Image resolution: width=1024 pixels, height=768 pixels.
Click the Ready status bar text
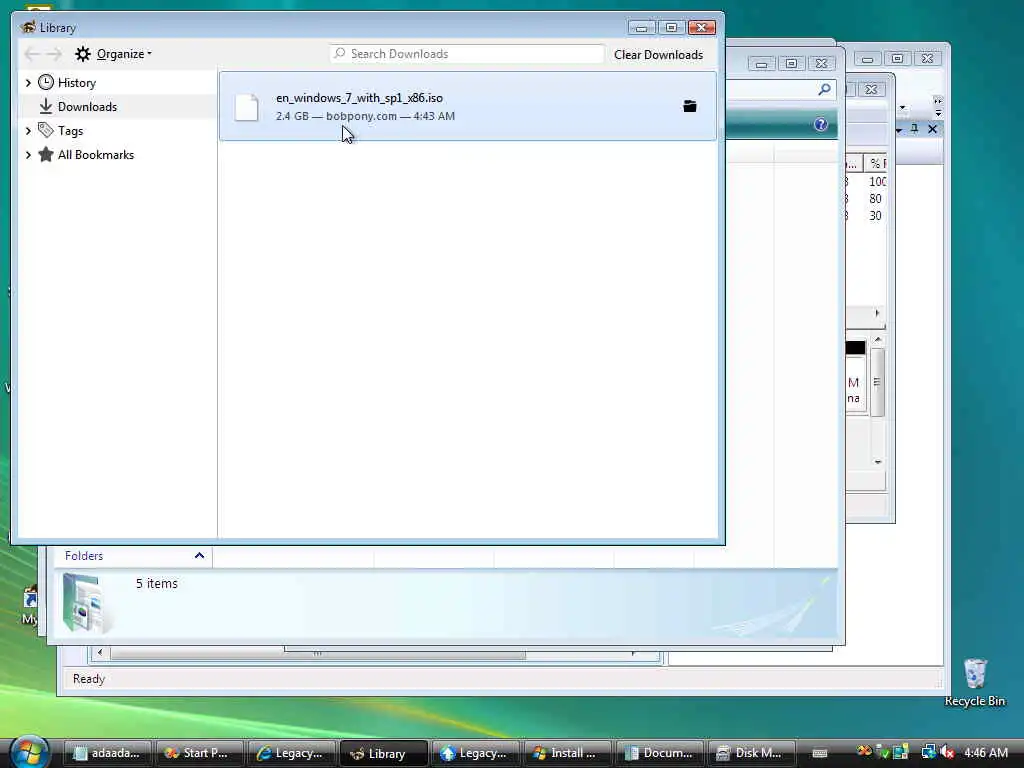[x=89, y=679]
